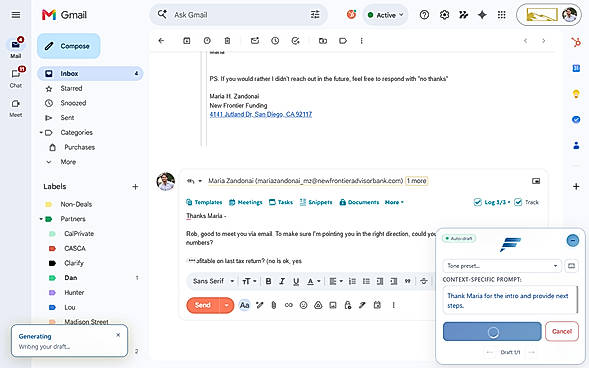Viewport: 589px width, 368px height.
Task: Snooze this conversation
Action: pyautogui.click(x=275, y=41)
